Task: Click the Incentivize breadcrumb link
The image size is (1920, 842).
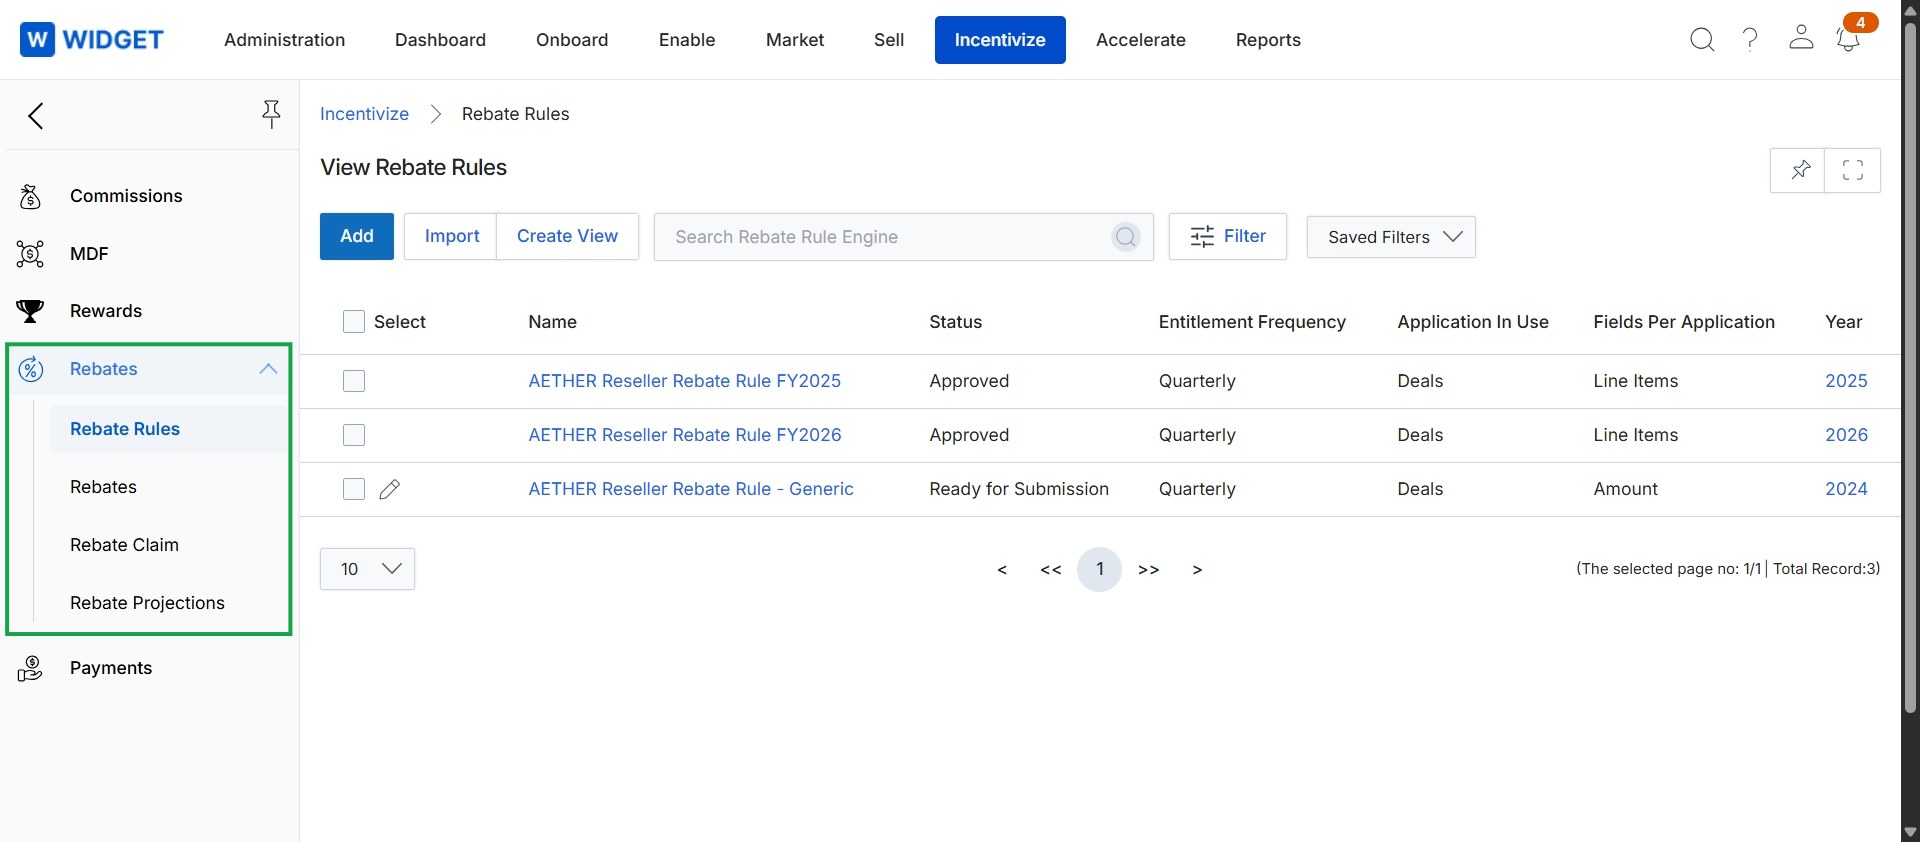Action: click(x=364, y=114)
